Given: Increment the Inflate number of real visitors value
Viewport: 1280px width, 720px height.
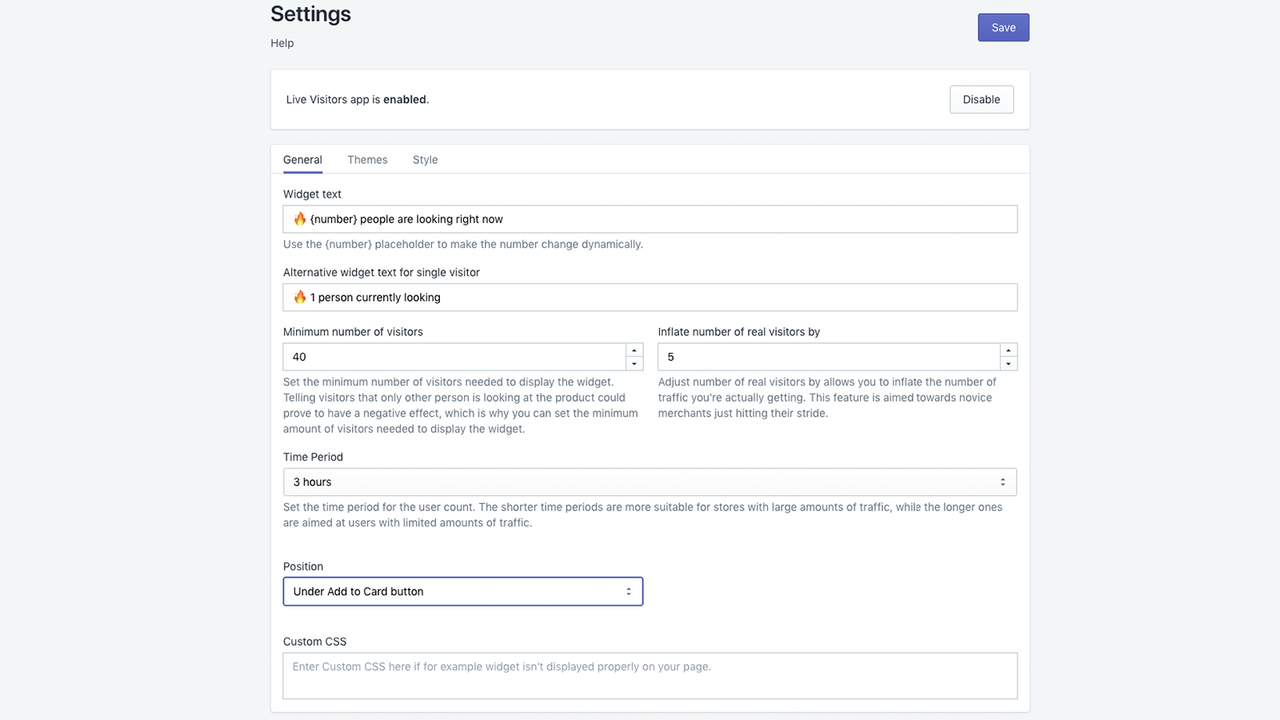Looking at the screenshot, I should [1007, 351].
